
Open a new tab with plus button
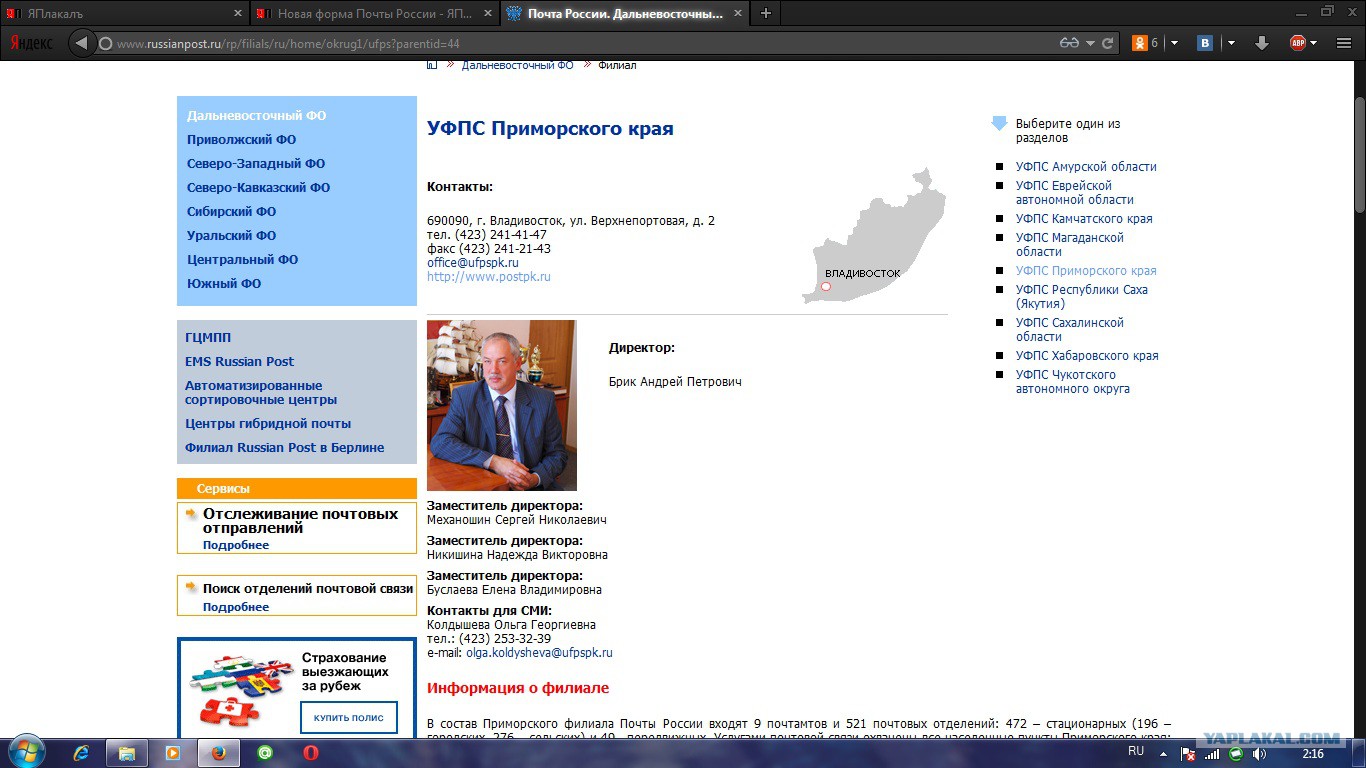pyautogui.click(x=766, y=13)
